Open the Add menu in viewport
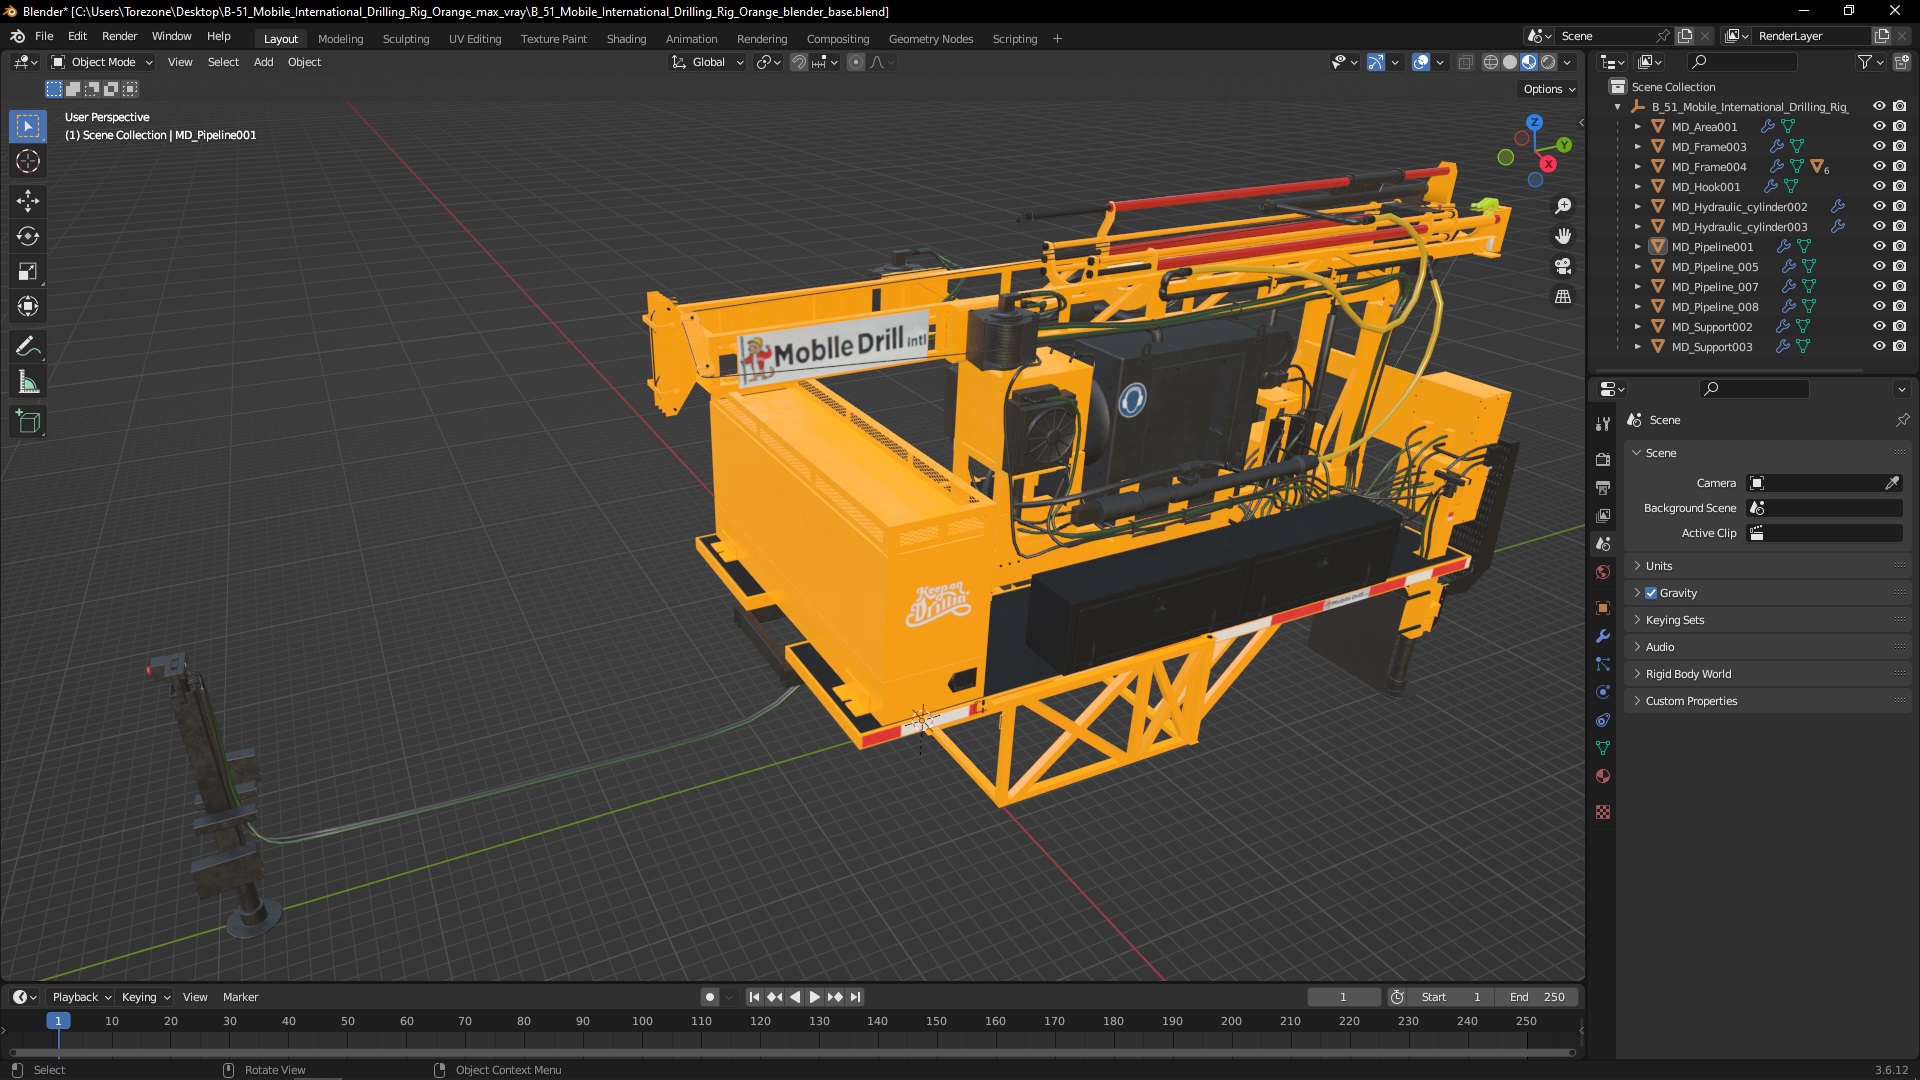Screen dimensions: 1920x1080 click(x=263, y=62)
